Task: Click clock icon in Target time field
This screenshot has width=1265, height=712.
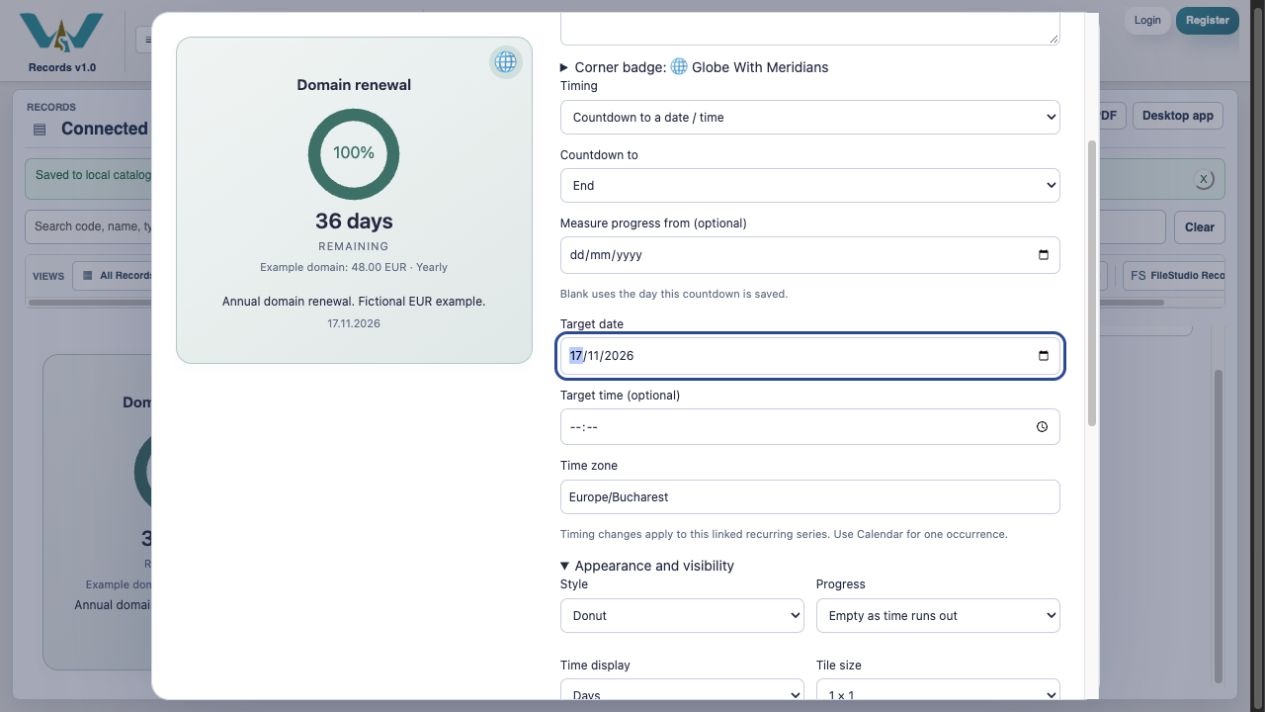Action: (x=1042, y=427)
